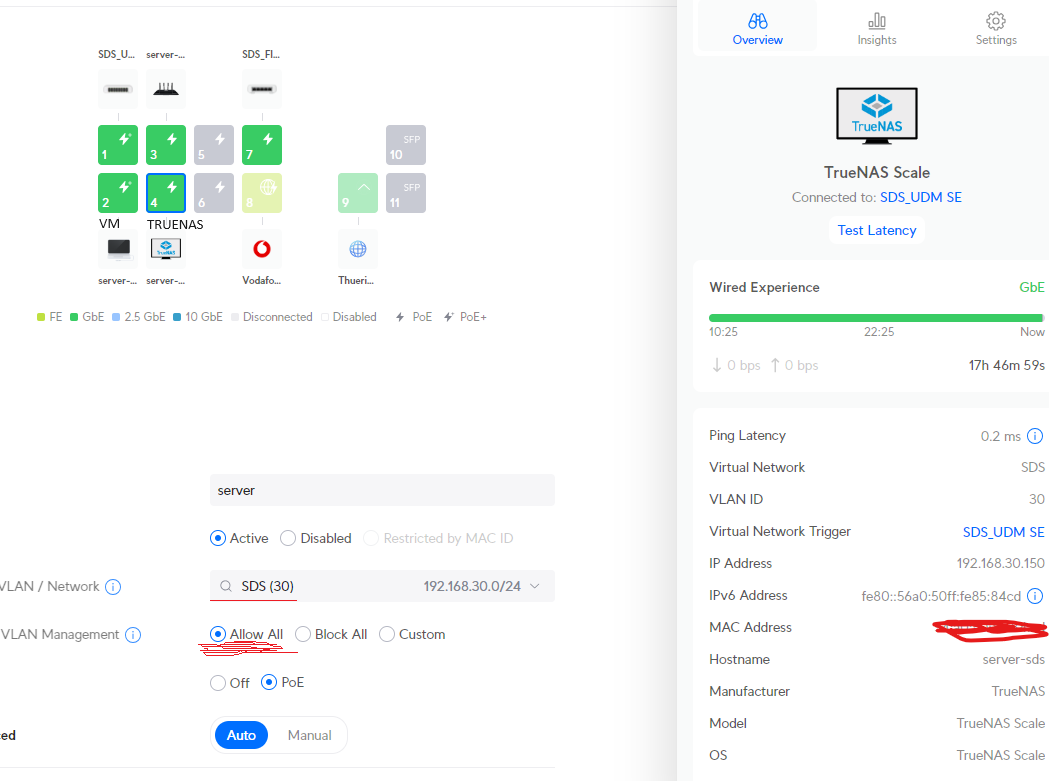Click the VLAN ID value 30
The width and height of the screenshot is (1049, 781).
pos(1036,499)
